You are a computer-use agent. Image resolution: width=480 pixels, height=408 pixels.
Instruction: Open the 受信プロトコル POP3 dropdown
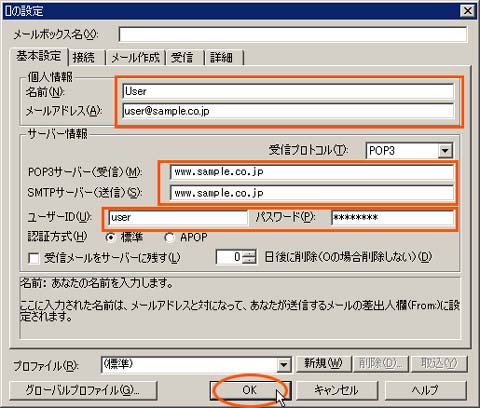click(x=445, y=151)
